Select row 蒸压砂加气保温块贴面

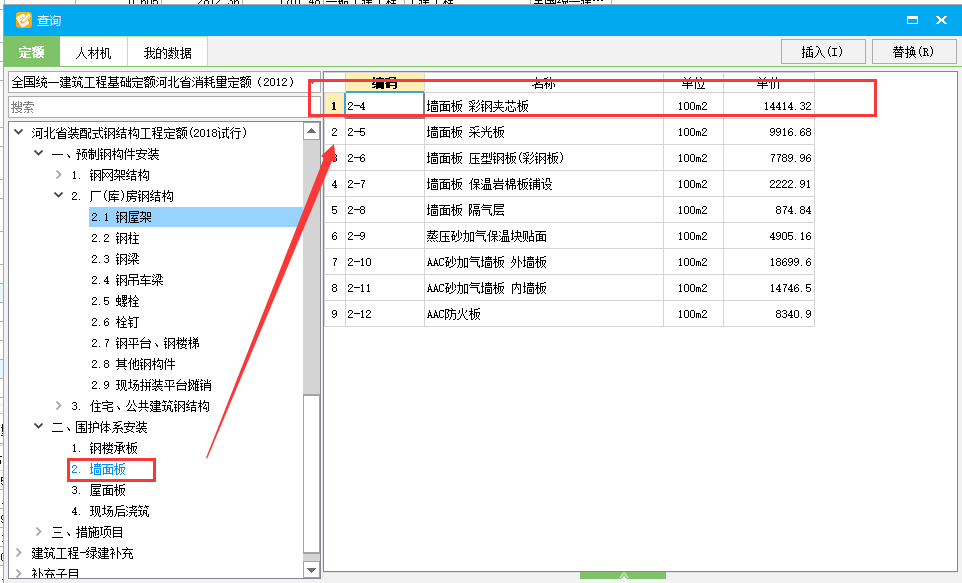point(569,236)
